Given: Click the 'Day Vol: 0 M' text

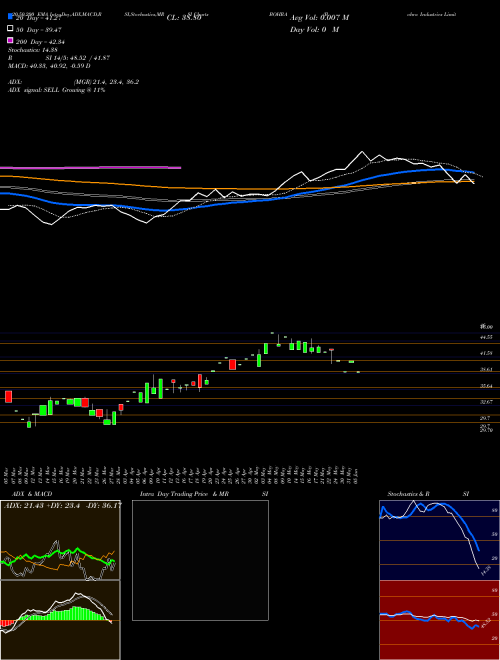Looking at the screenshot, I should pyautogui.click(x=315, y=30).
